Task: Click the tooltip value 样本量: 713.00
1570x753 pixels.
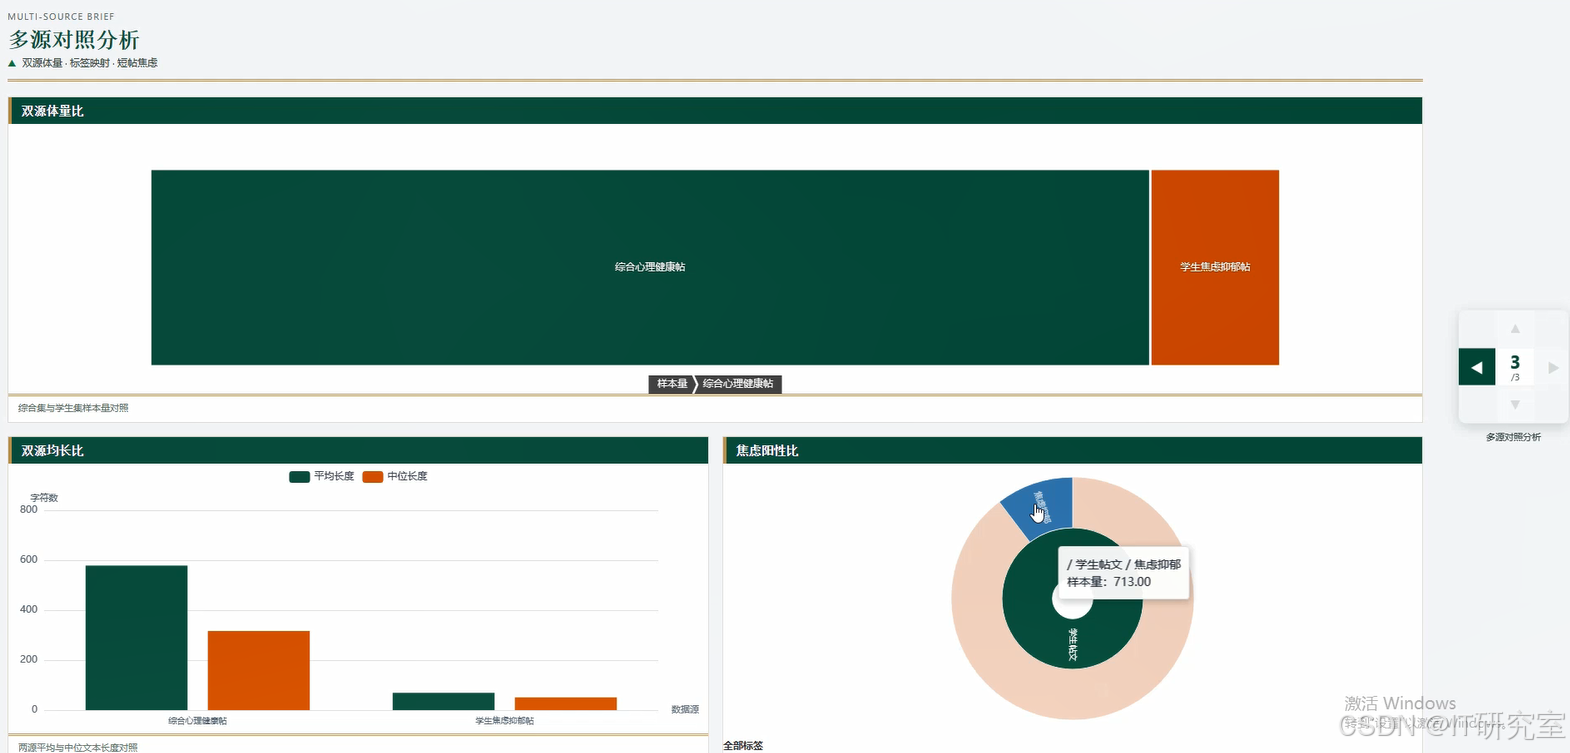Action: tap(1109, 582)
